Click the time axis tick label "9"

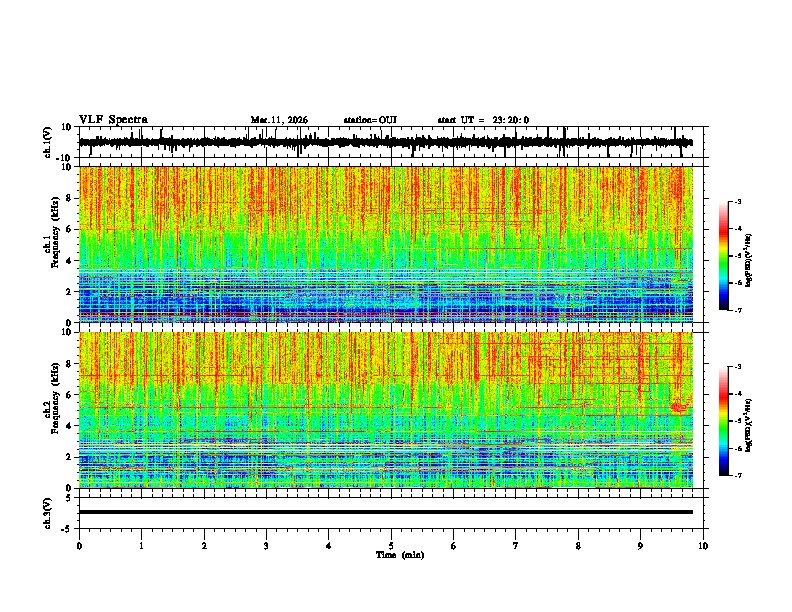[640, 546]
